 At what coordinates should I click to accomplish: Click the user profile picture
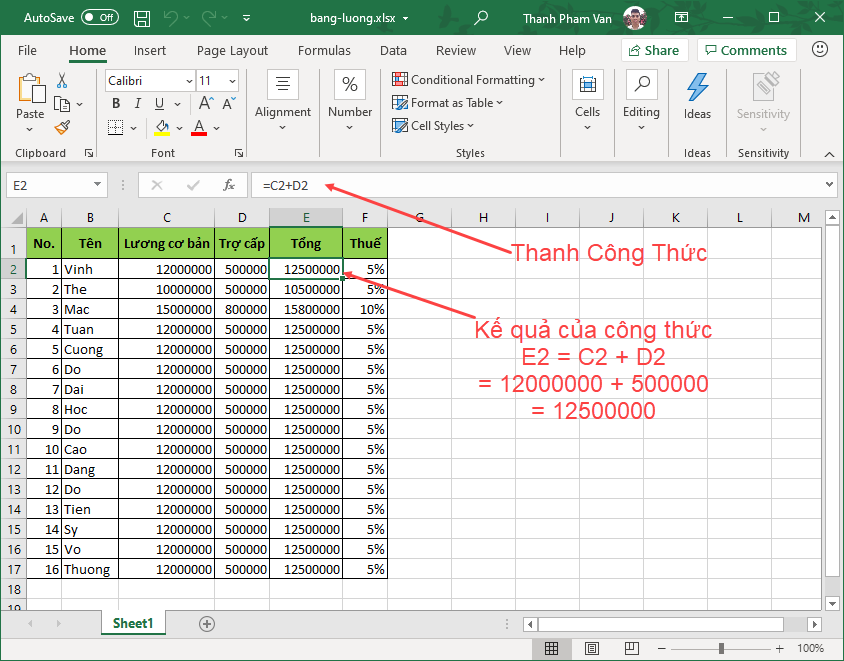[634, 18]
